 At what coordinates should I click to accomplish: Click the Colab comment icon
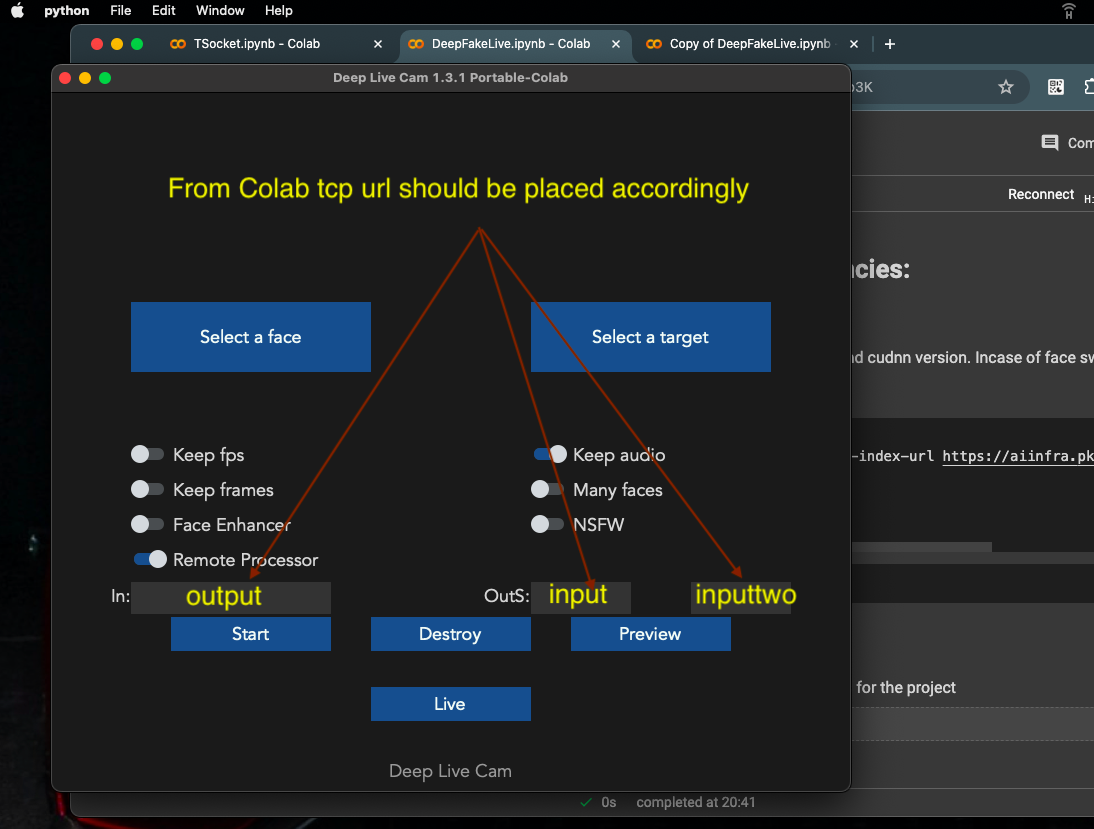(x=1050, y=143)
